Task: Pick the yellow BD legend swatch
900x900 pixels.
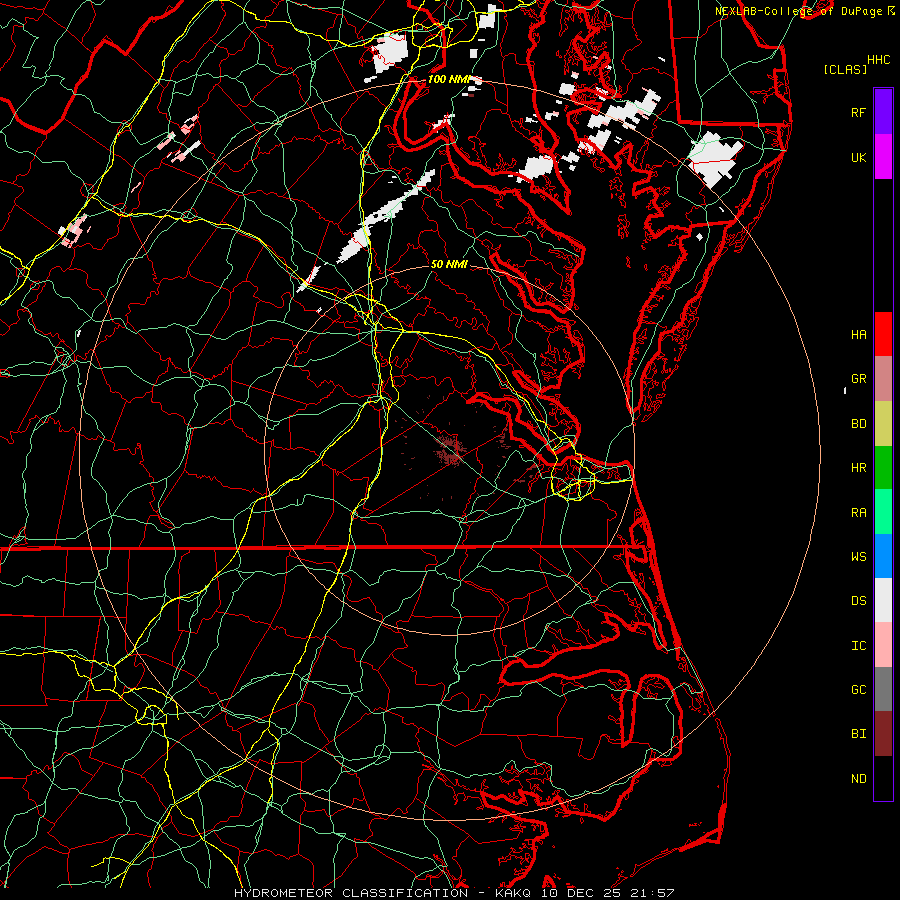Action: click(x=883, y=424)
